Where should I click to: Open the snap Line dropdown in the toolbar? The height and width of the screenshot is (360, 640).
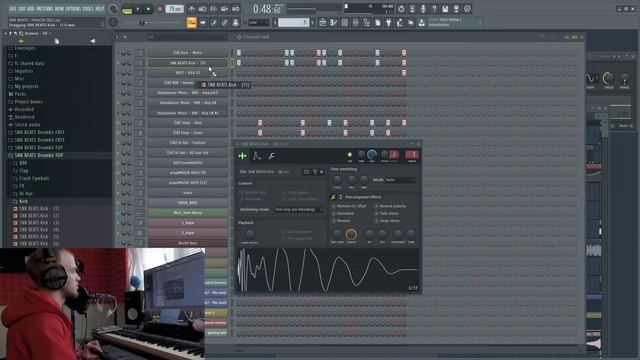click(x=258, y=23)
